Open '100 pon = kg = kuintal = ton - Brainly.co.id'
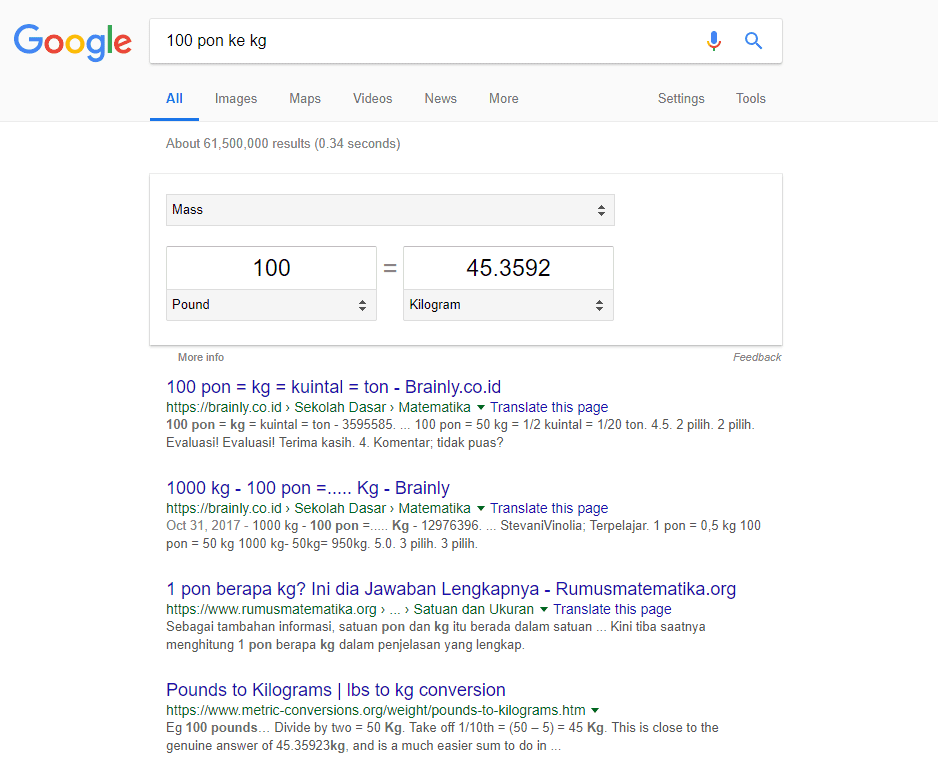This screenshot has height=758, width=938. click(334, 387)
